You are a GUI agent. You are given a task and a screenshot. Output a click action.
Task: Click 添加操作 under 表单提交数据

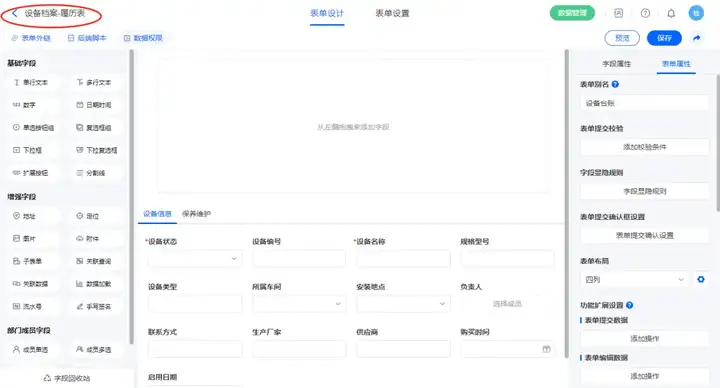pyautogui.click(x=645, y=338)
